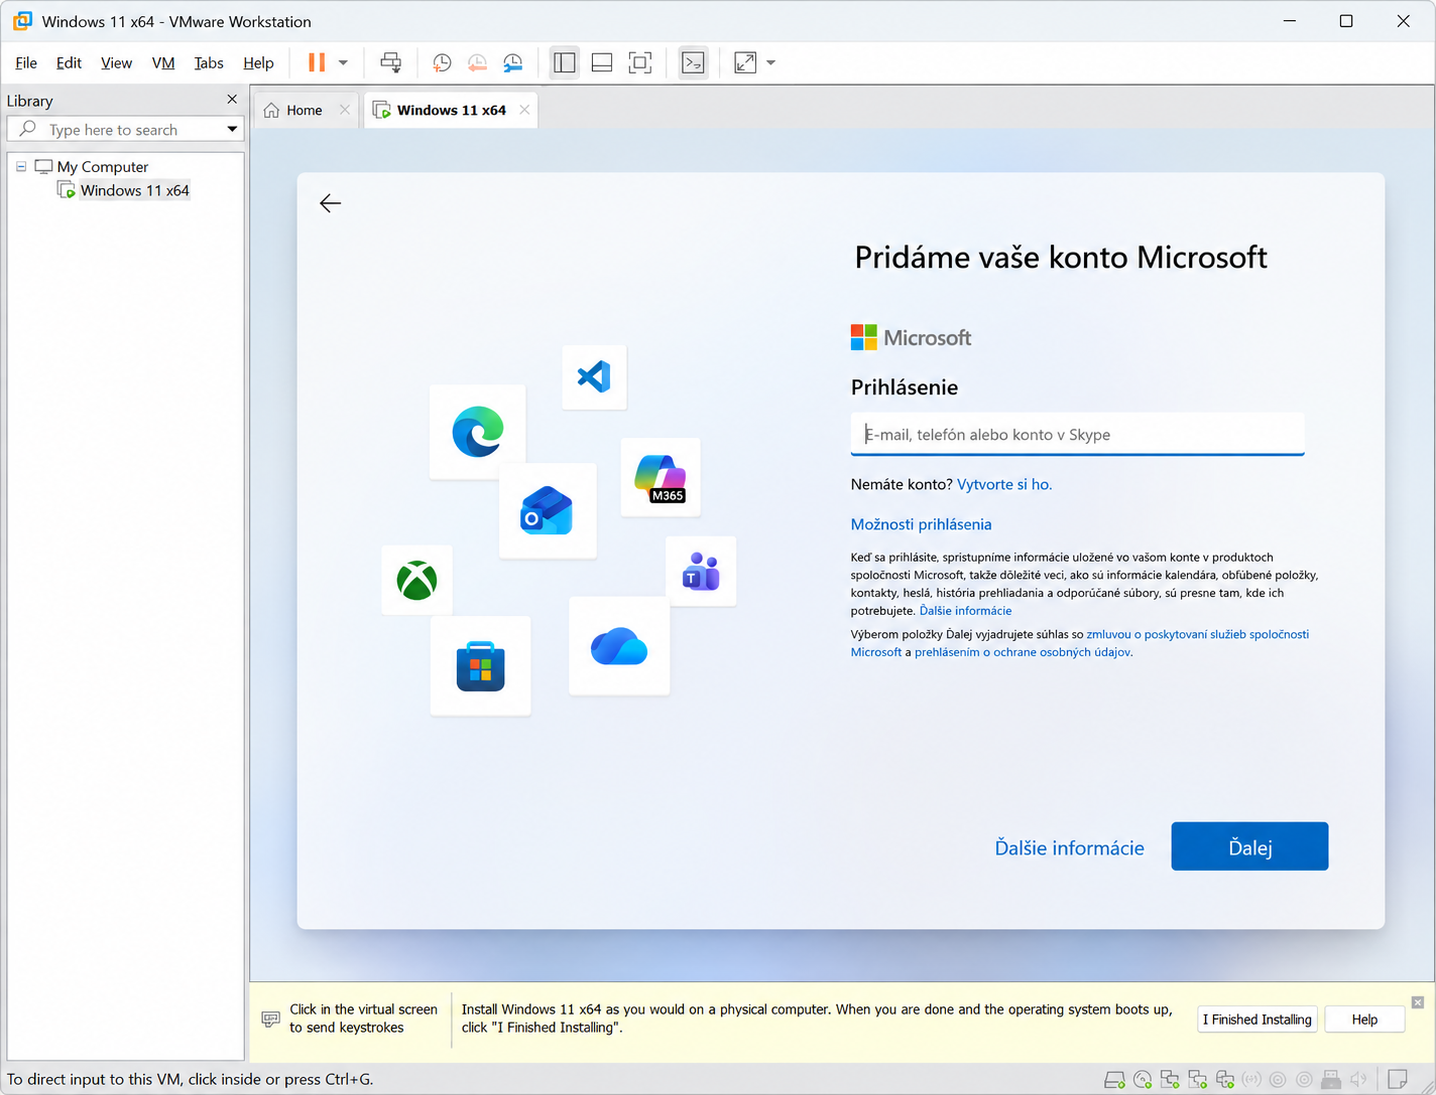The image size is (1436, 1095).
Task: Open the 'prehlásením o ochrane osobných údajov' link
Action: (x=1022, y=652)
